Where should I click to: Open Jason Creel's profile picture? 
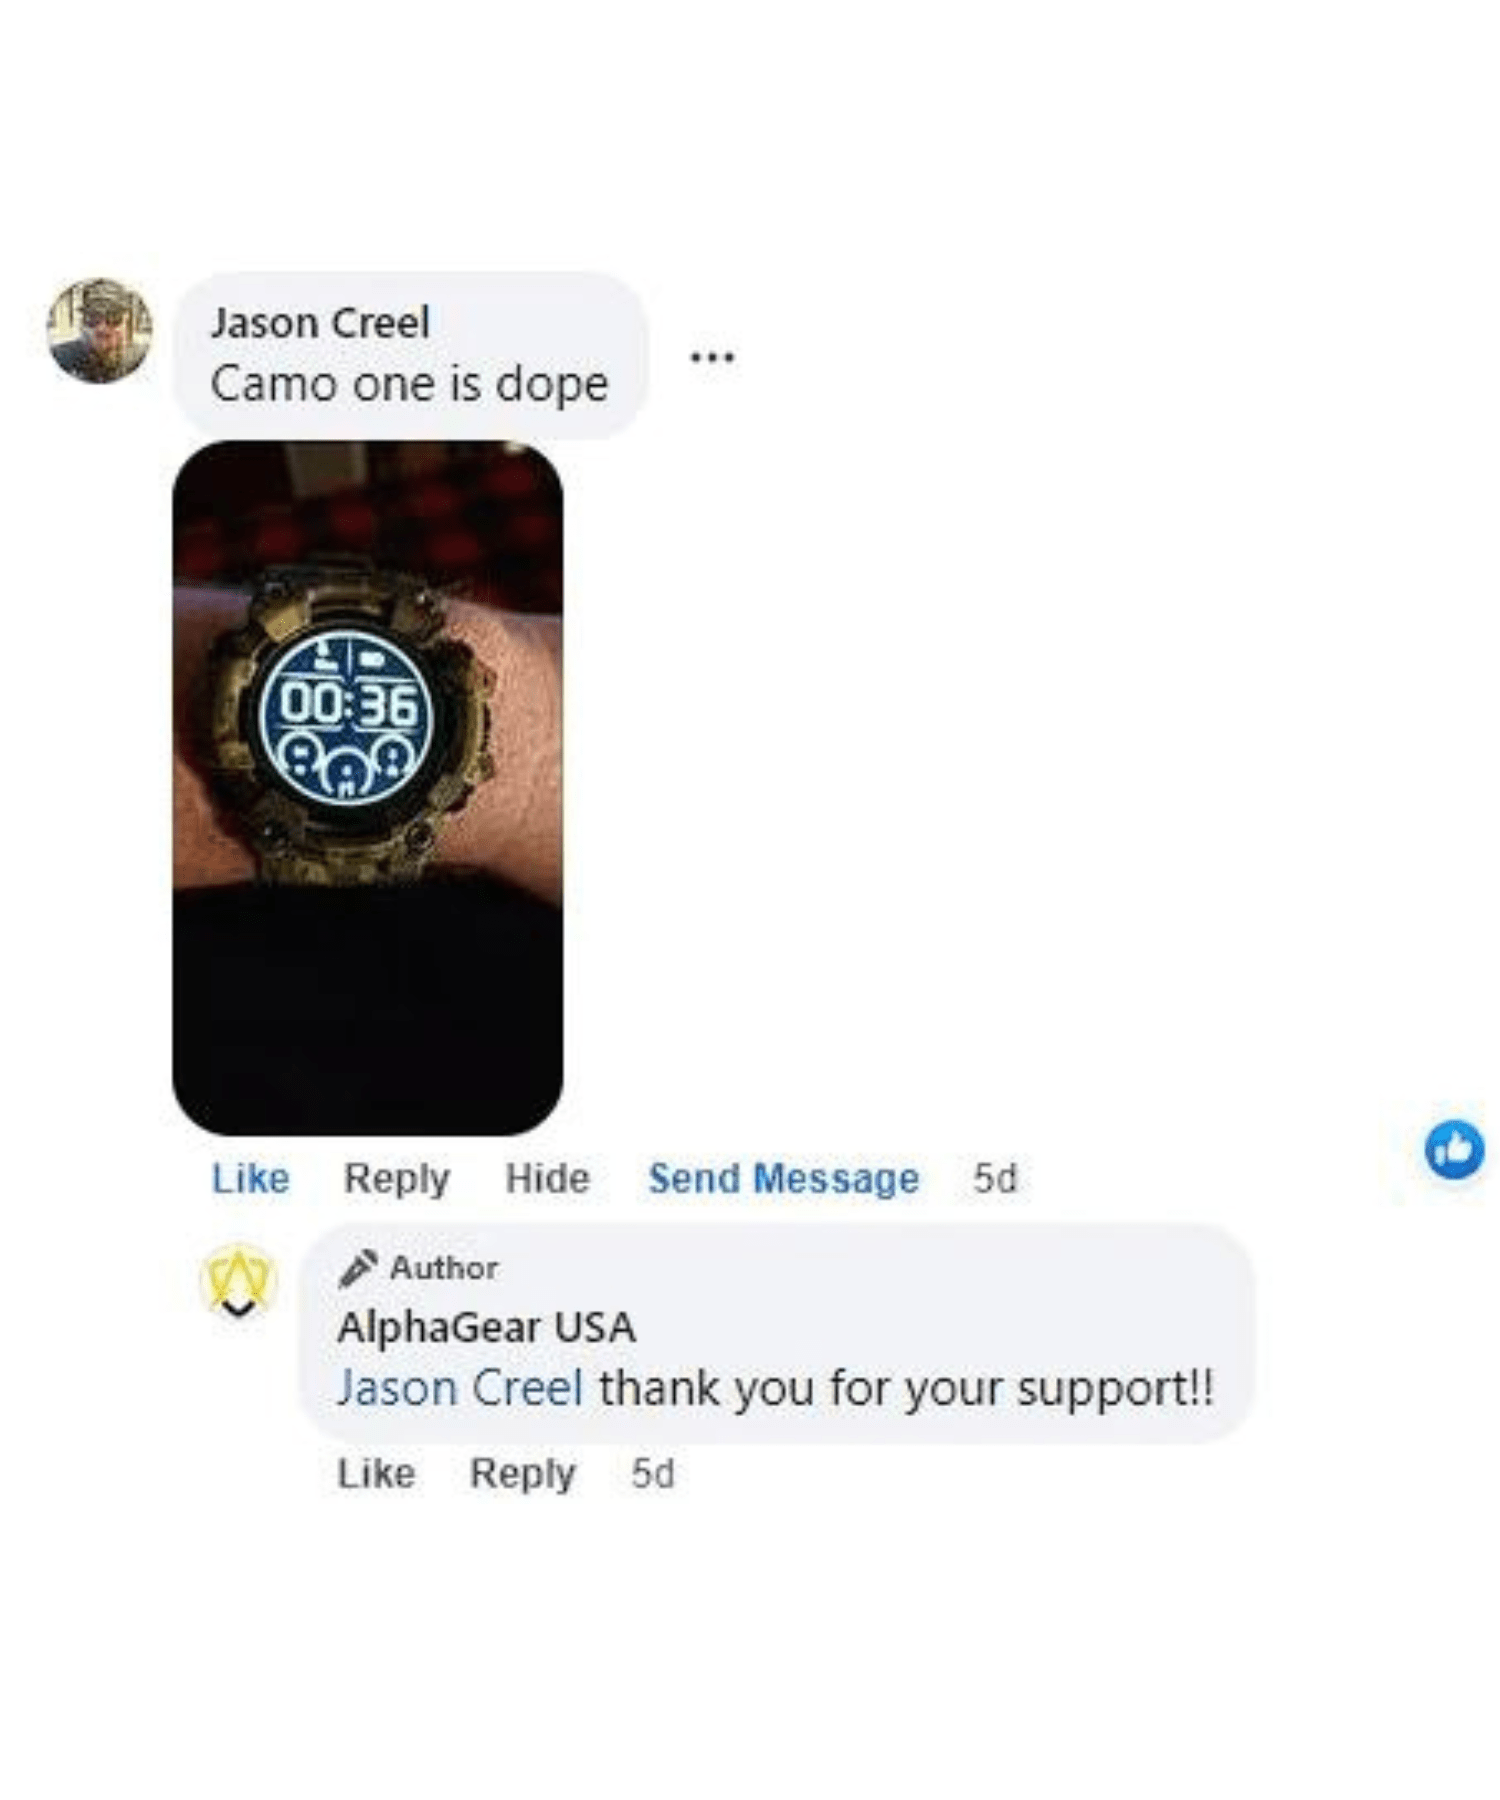pos(100,330)
